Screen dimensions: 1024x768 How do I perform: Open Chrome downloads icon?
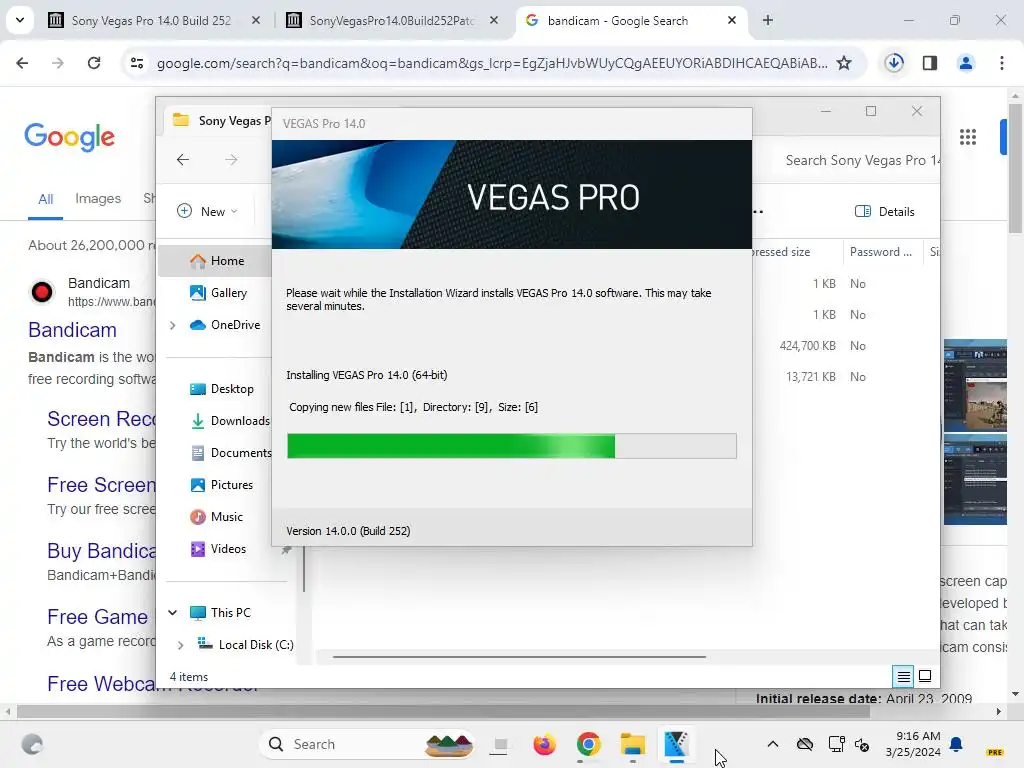point(894,63)
